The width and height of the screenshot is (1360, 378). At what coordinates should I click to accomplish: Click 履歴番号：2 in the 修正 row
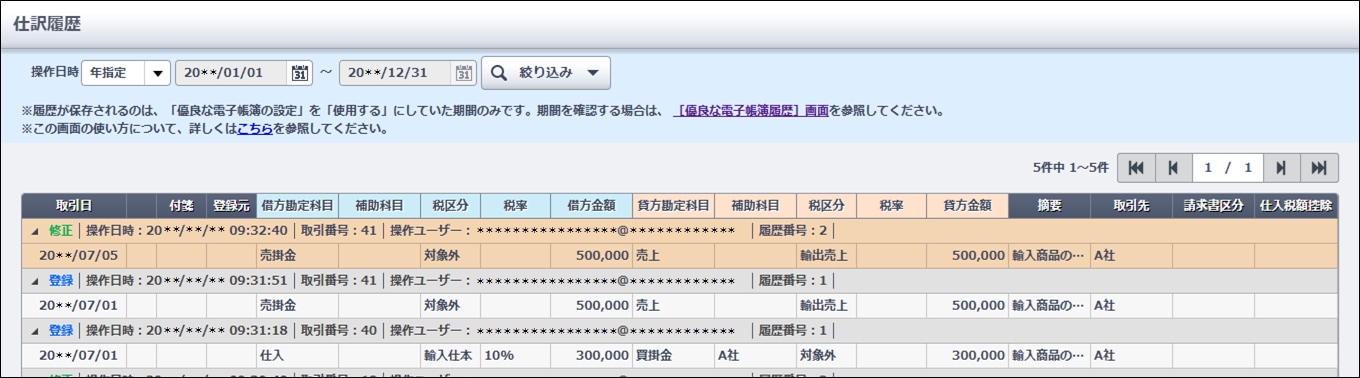tap(793, 230)
